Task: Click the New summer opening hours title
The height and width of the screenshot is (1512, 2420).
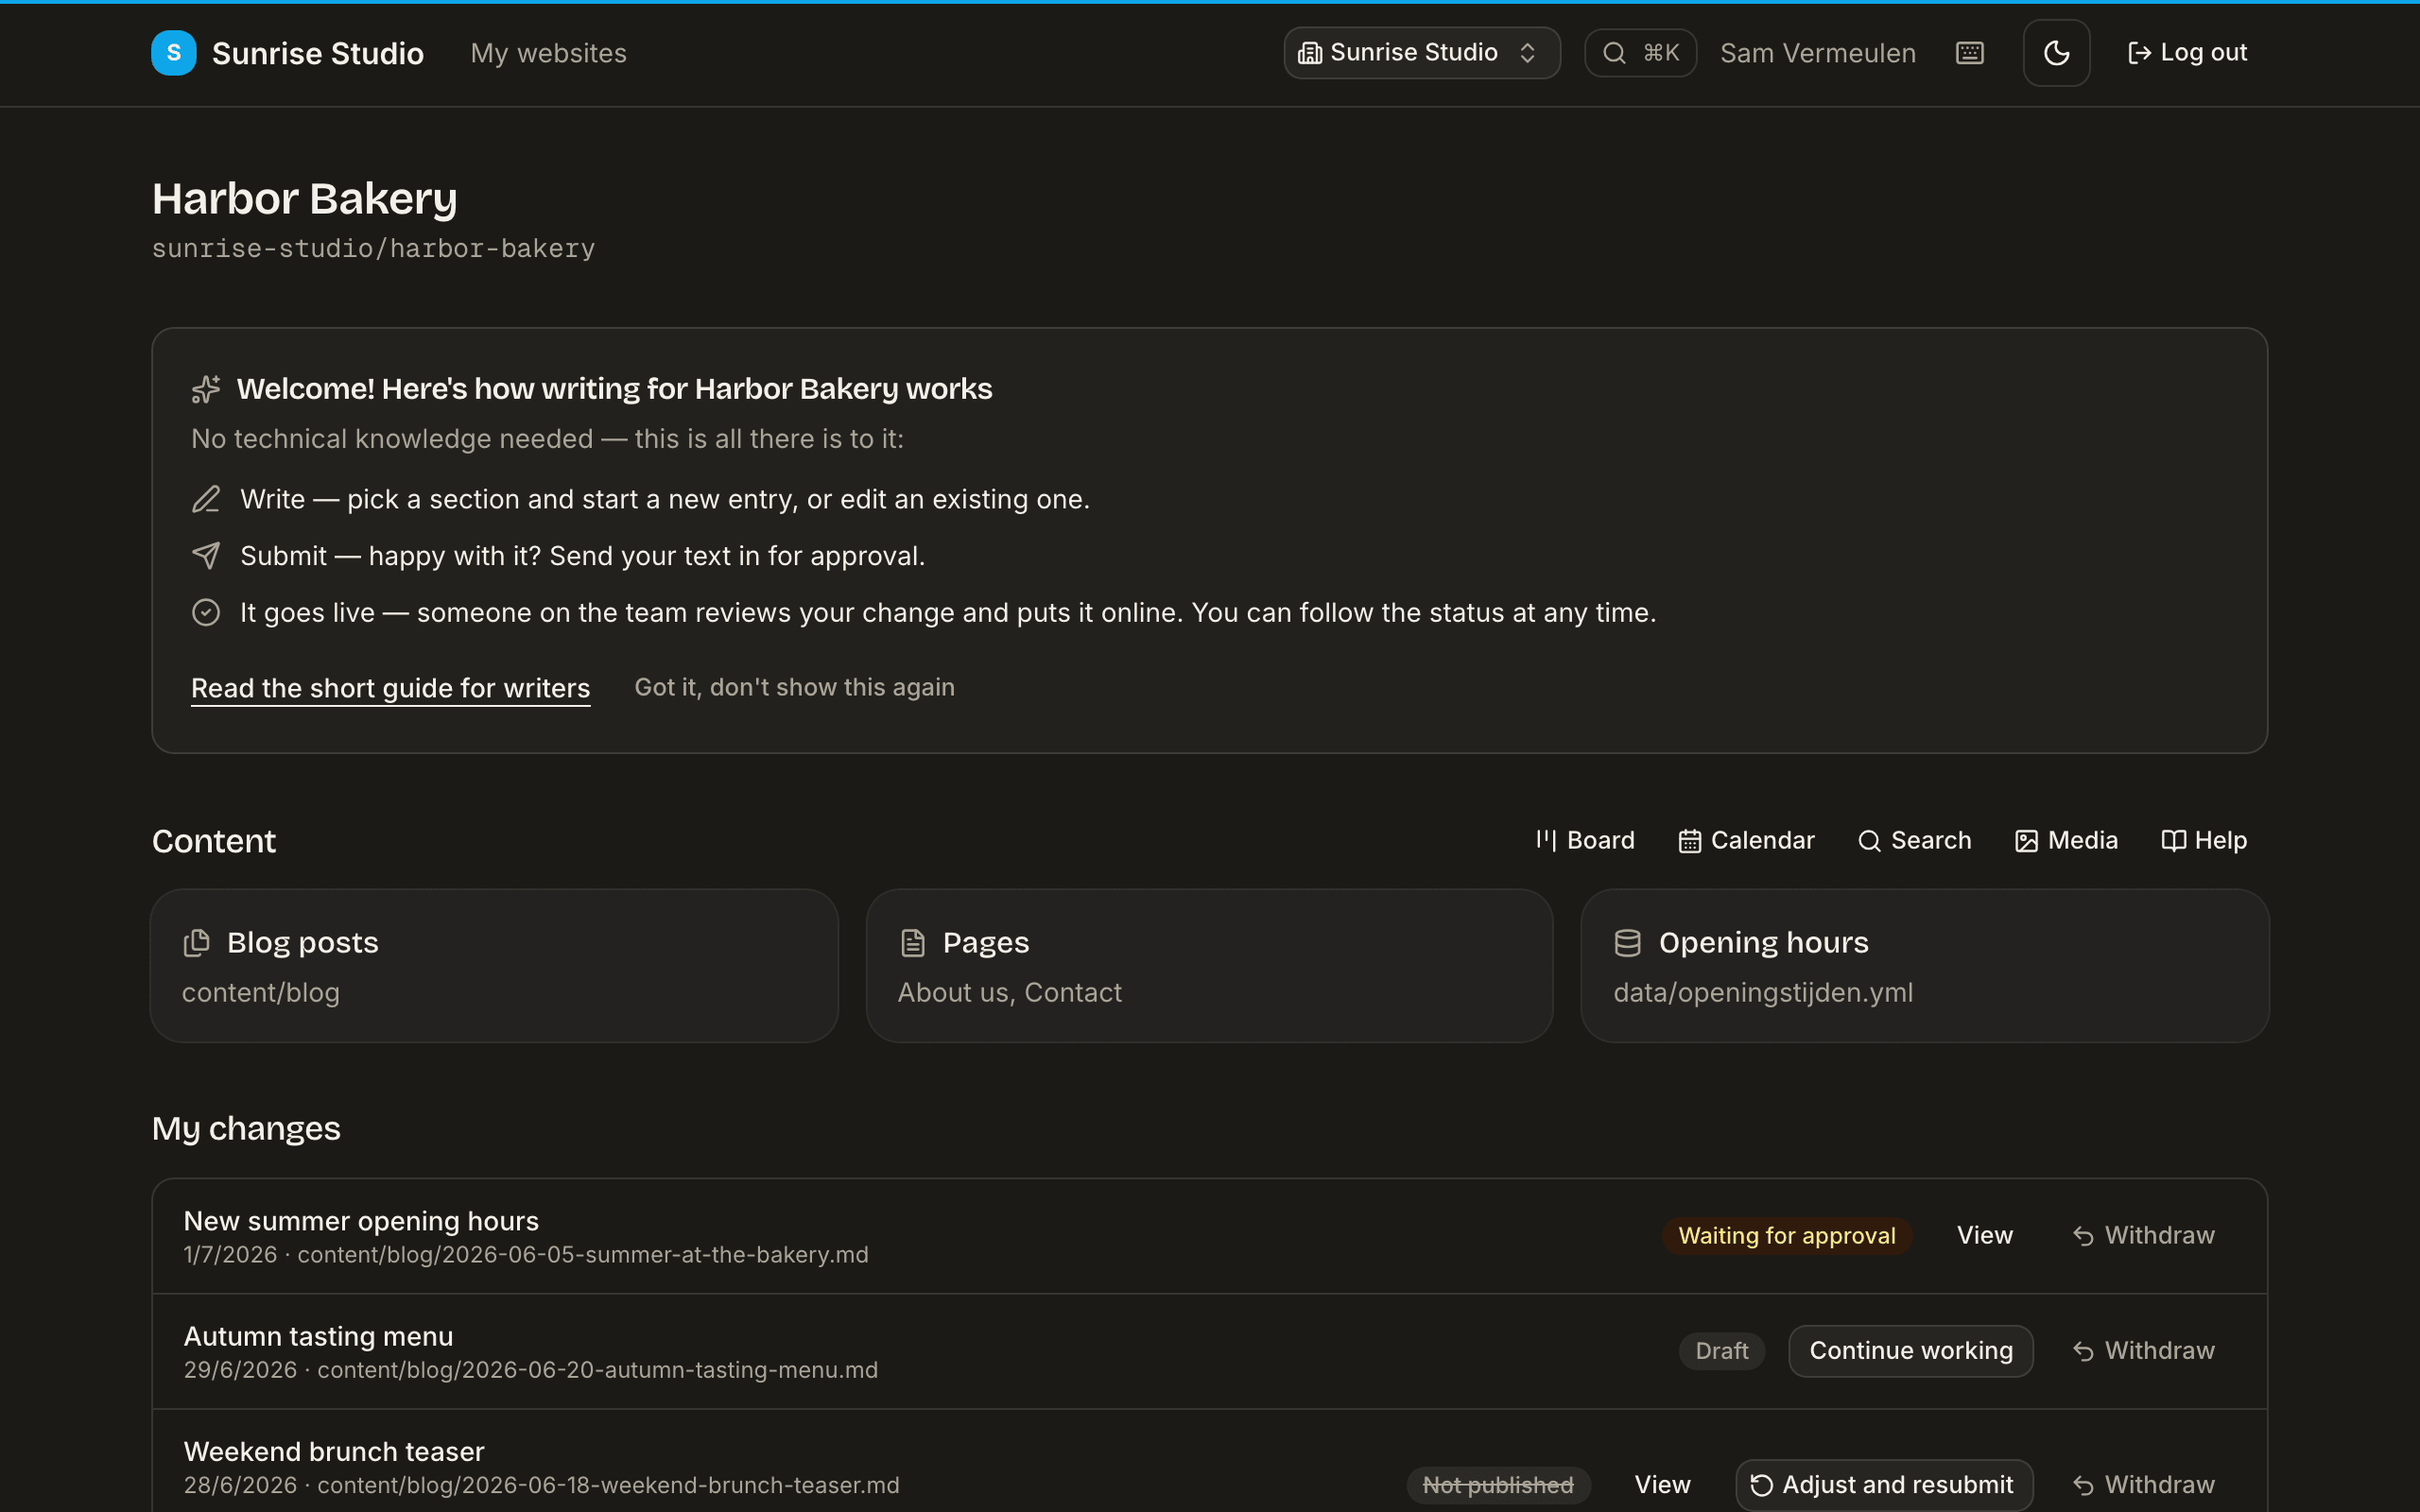Action: pyautogui.click(x=361, y=1220)
